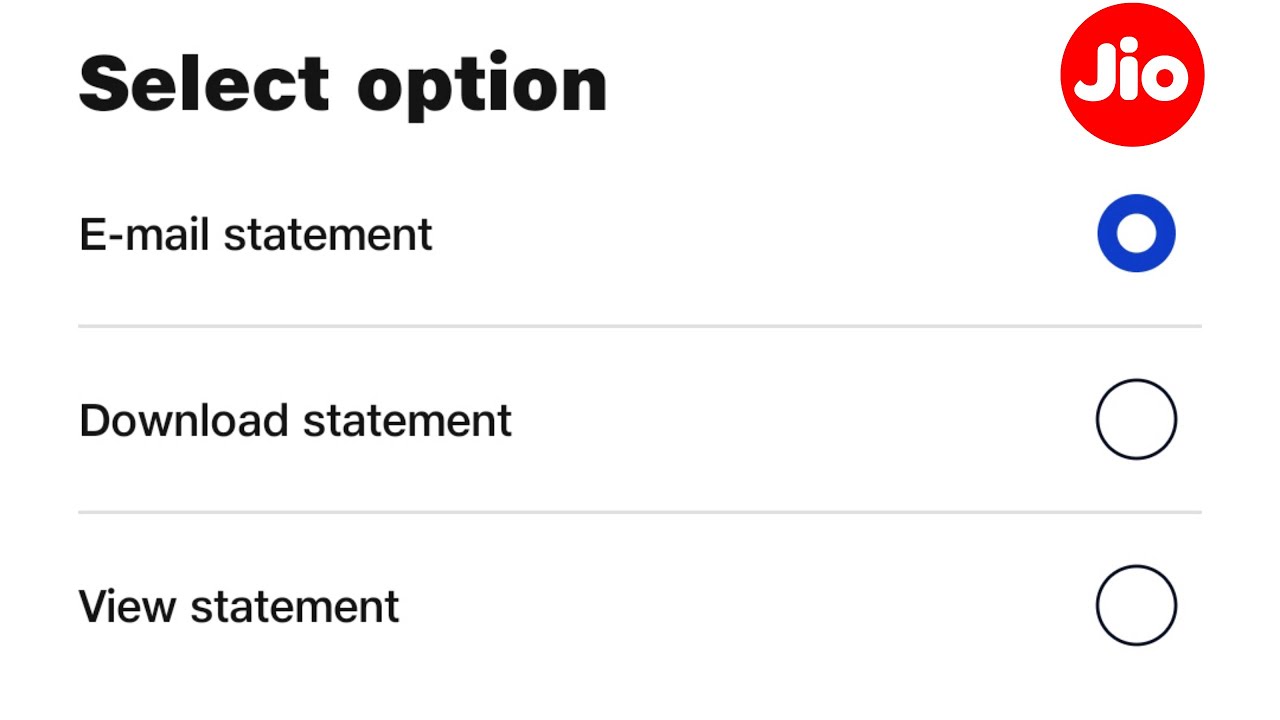The height and width of the screenshot is (720, 1280).
Task: Select the E-mail statement radio button
Action: (1136, 234)
